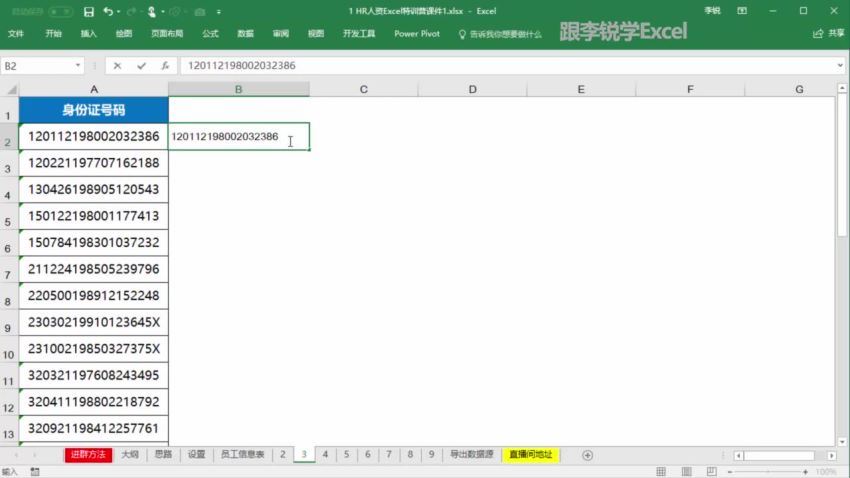850x478 pixels.
Task: Switch to the 视图 ribbon tab
Action: (x=316, y=34)
